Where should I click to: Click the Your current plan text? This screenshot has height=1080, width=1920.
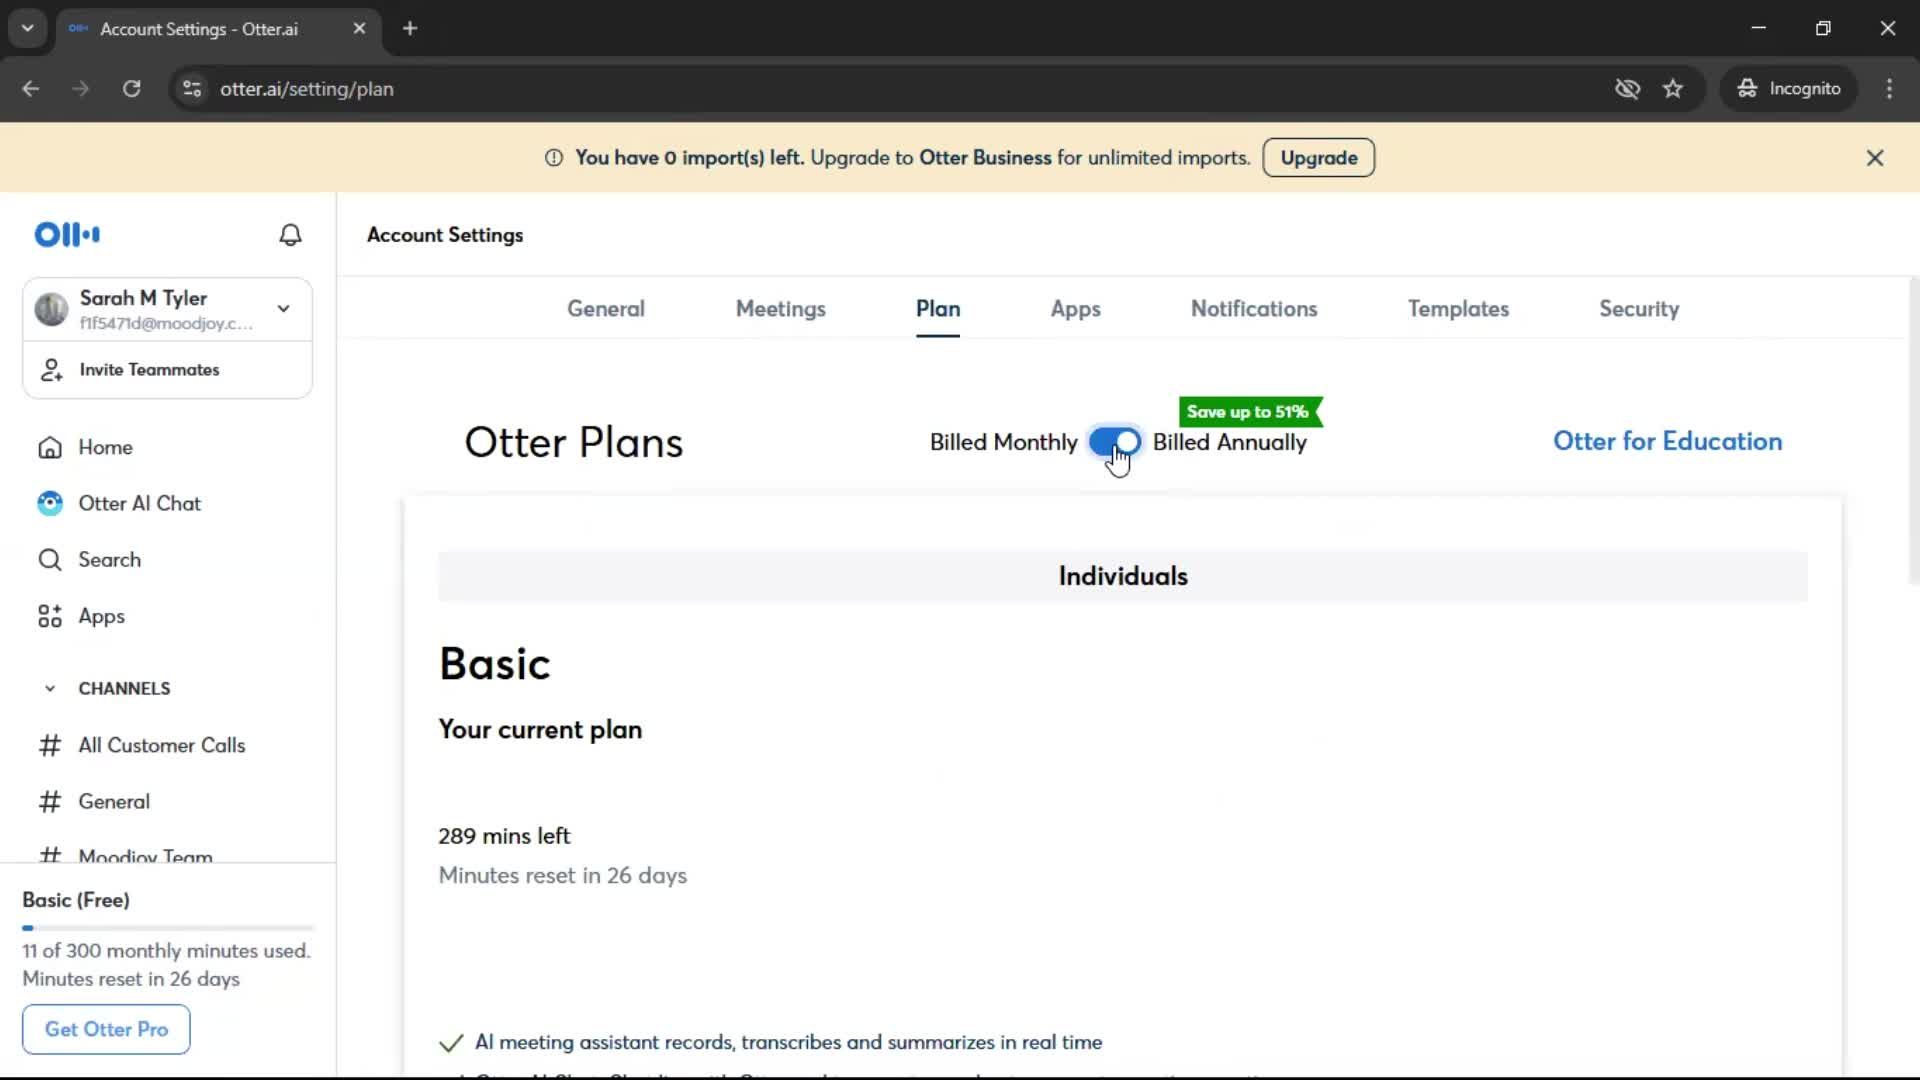point(540,730)
